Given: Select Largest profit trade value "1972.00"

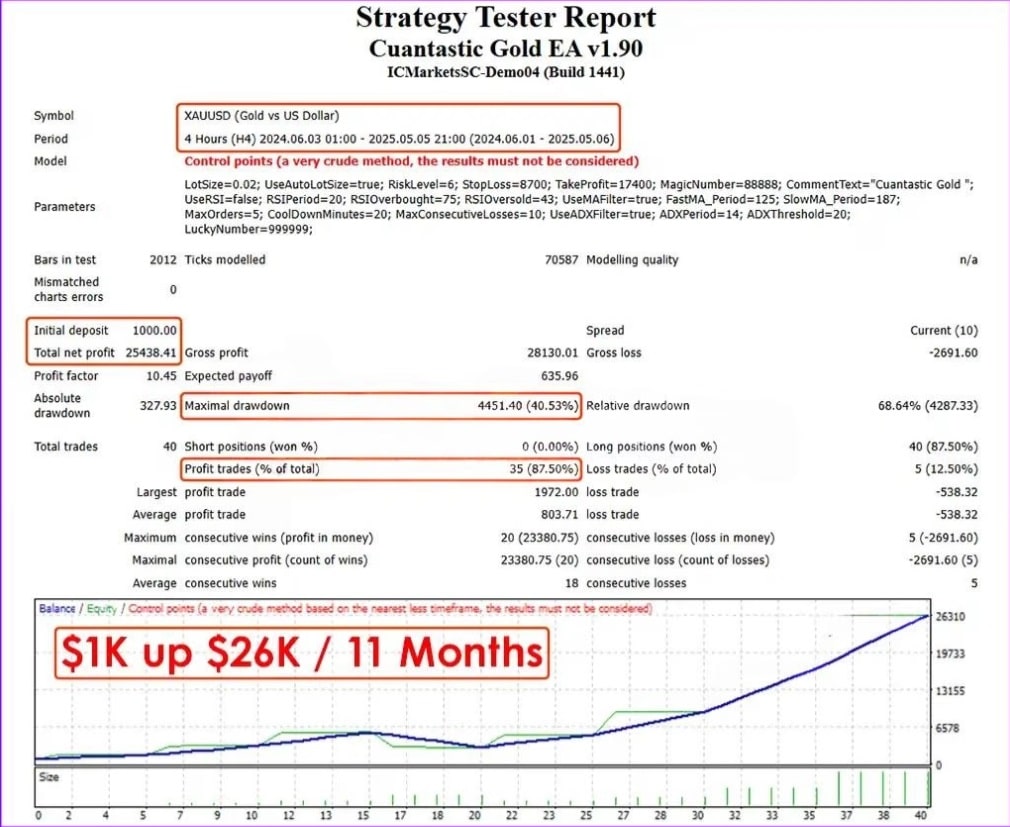Looking at the screenshot, I should [557, 492].
